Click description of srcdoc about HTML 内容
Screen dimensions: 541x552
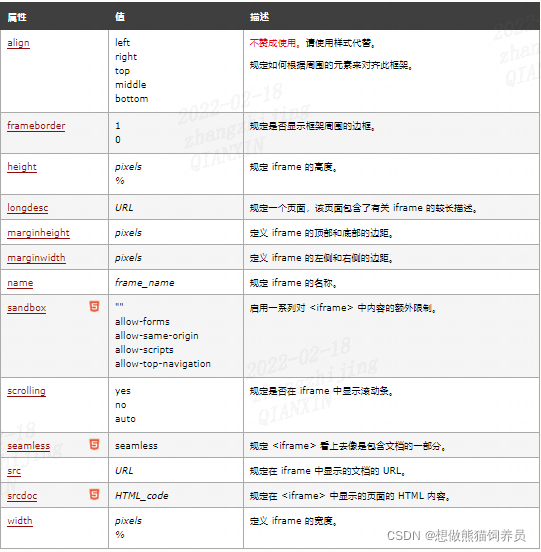(350, 496)
